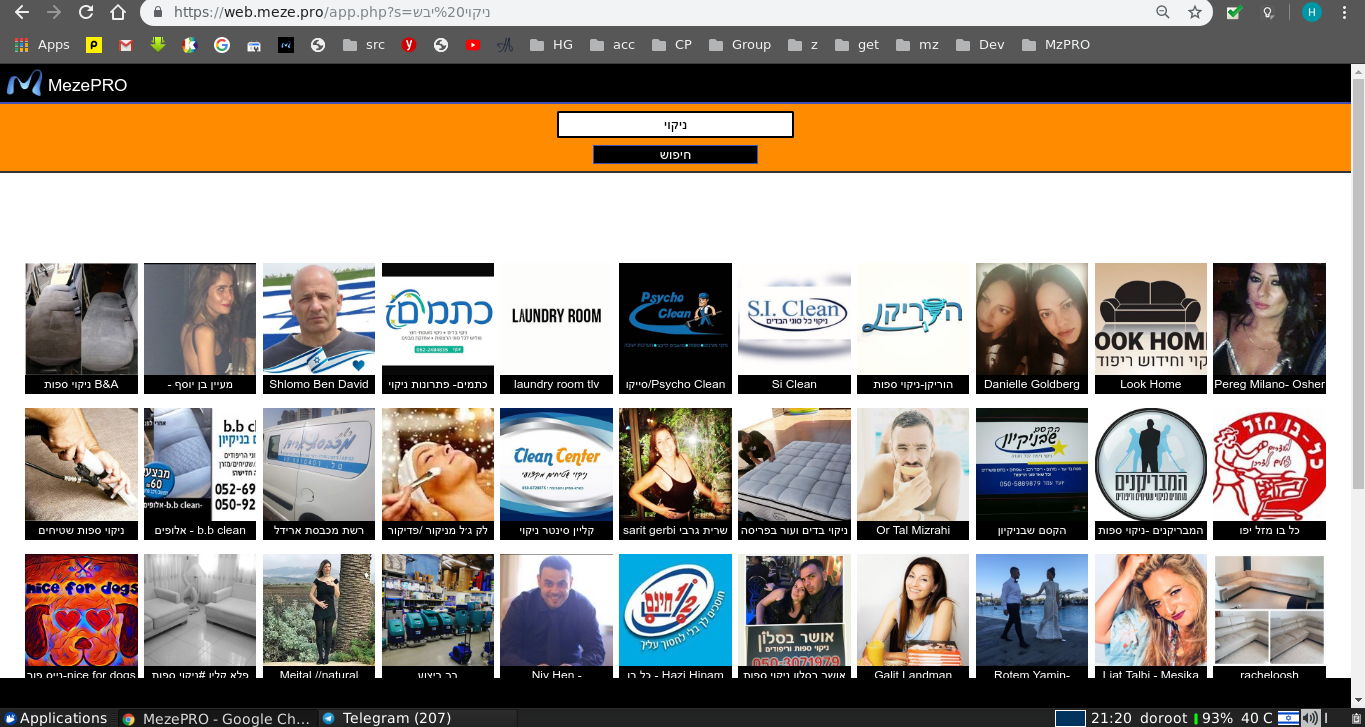The height and width of the screenshot is (727, 1365).
Task: Open the sarit gerbi profile
Action: point(675,474)
